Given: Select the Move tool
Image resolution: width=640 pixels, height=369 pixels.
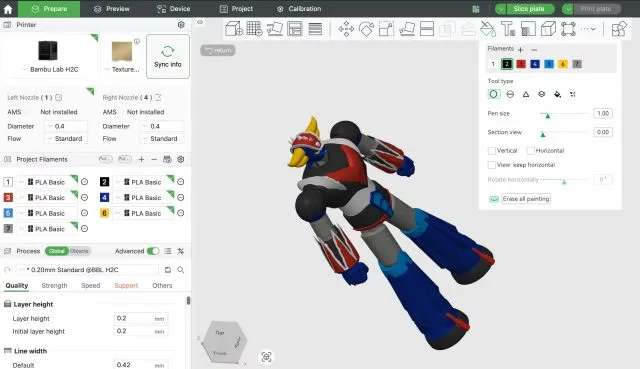Looking at the screenshot, I should click(x=346, y=29).
